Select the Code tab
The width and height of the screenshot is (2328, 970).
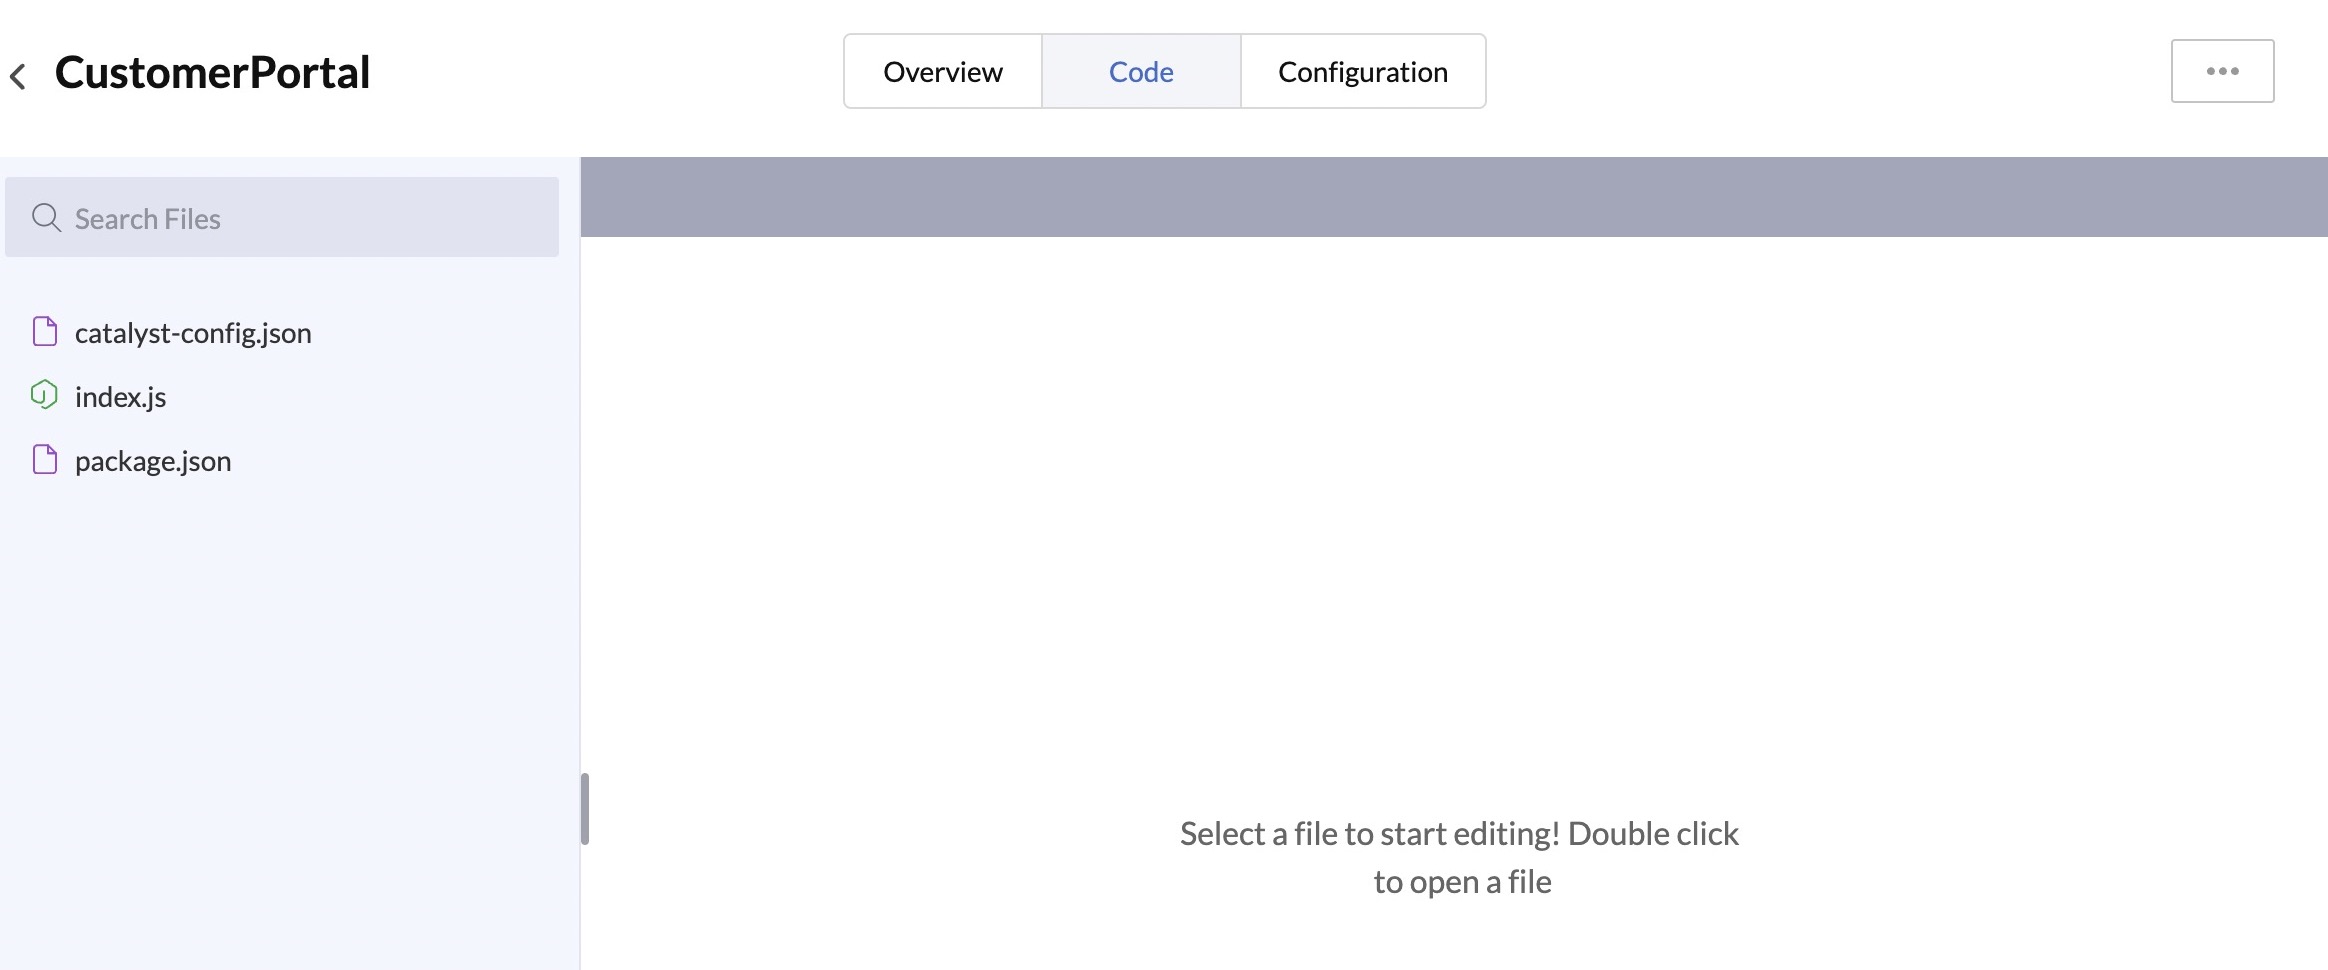click(x=1141, y=71)
